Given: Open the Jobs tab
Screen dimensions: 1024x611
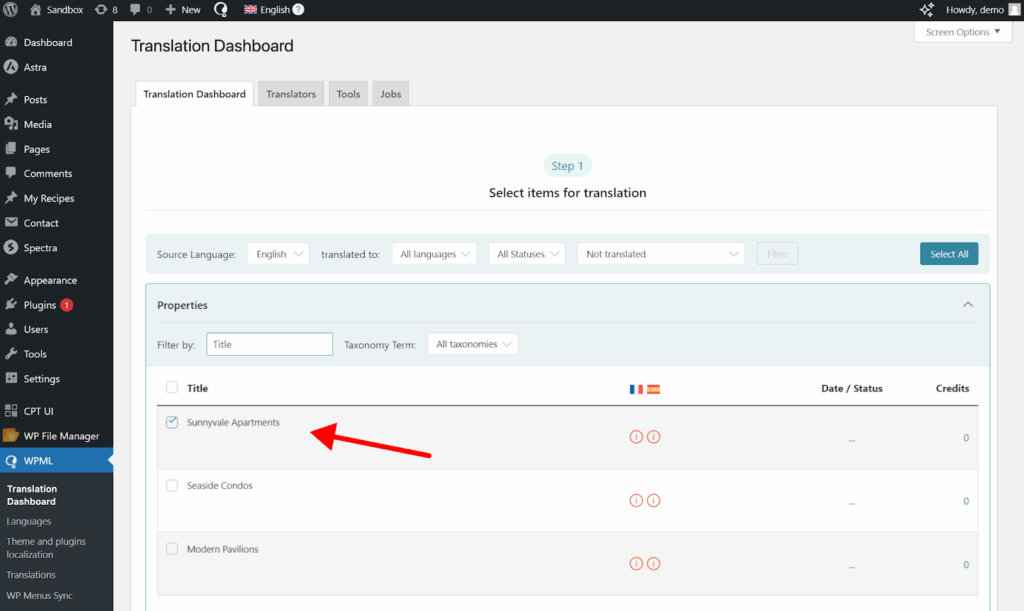Looking at the screenshot, I should point(390,94).
